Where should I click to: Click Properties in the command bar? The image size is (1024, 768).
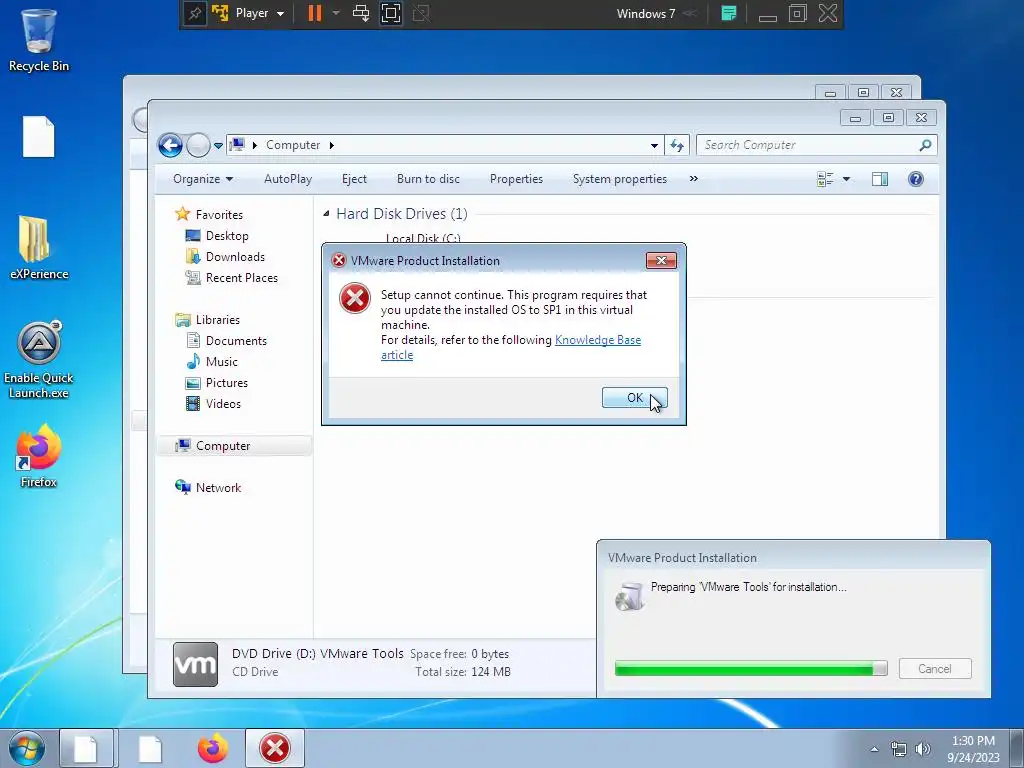(x=516, y=179)
